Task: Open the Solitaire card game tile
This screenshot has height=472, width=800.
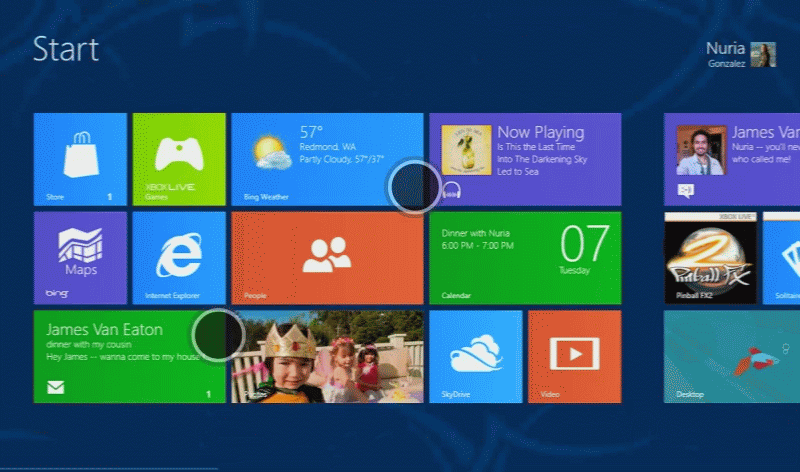Action: pyautogui.click(x=782, y=258)
